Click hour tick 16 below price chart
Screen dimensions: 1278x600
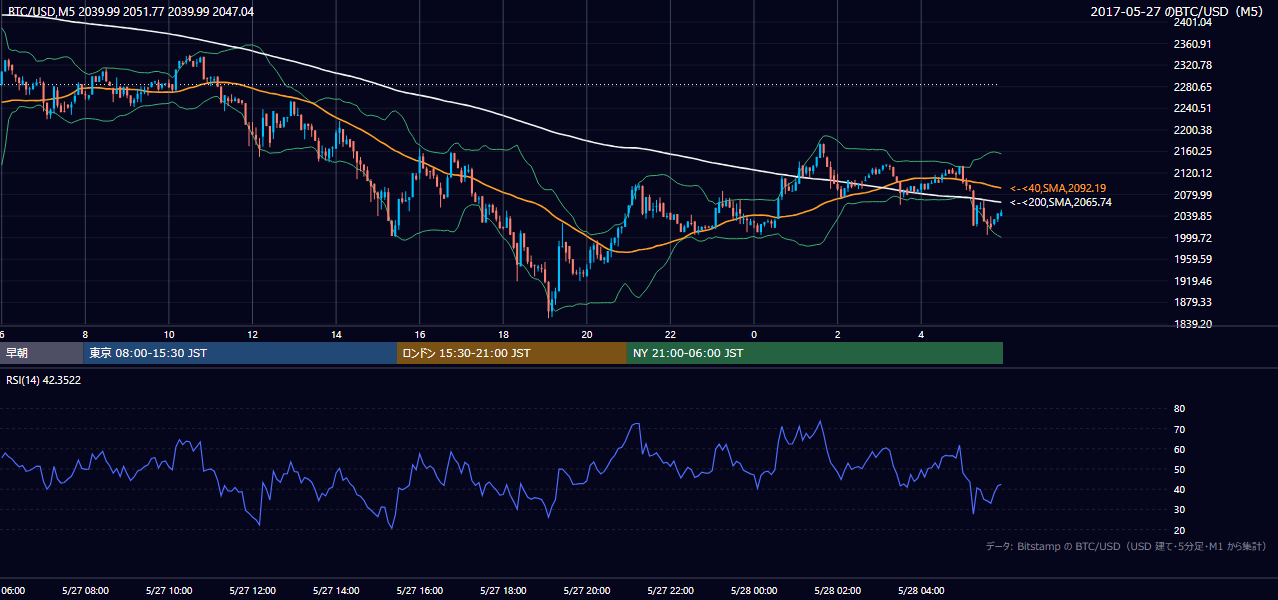[x=419, y=334]
